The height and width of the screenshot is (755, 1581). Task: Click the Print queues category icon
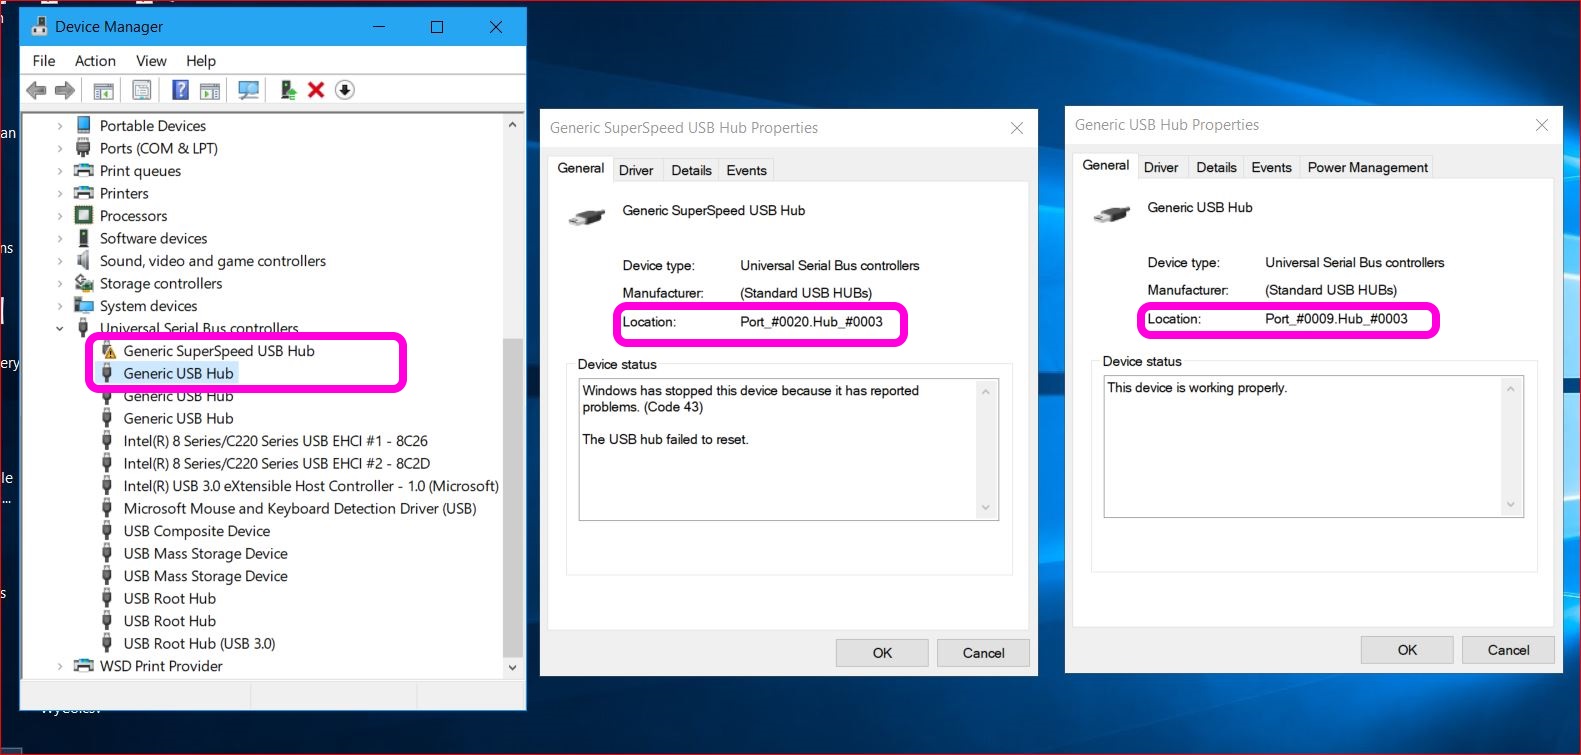pyautogui.click(x=84, y=170)
